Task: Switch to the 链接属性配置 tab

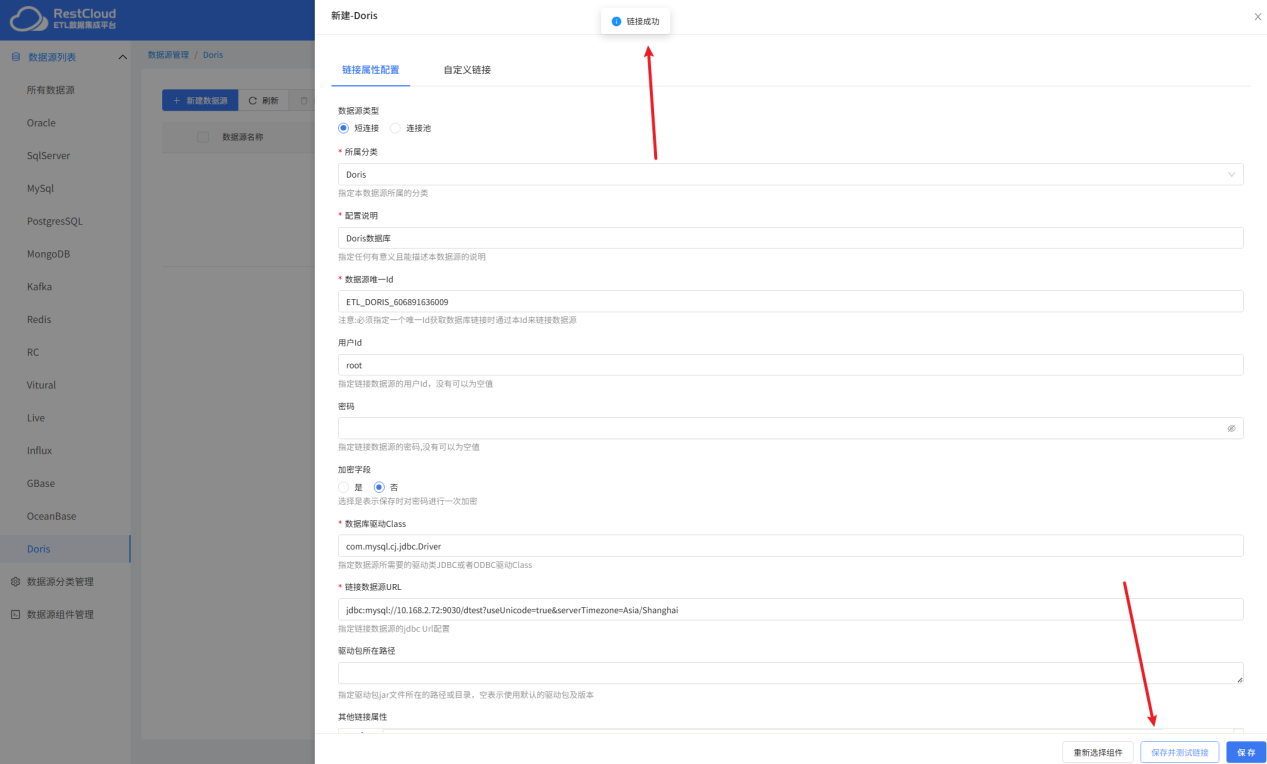Action: pyautogui.click(x=370, y=70)
